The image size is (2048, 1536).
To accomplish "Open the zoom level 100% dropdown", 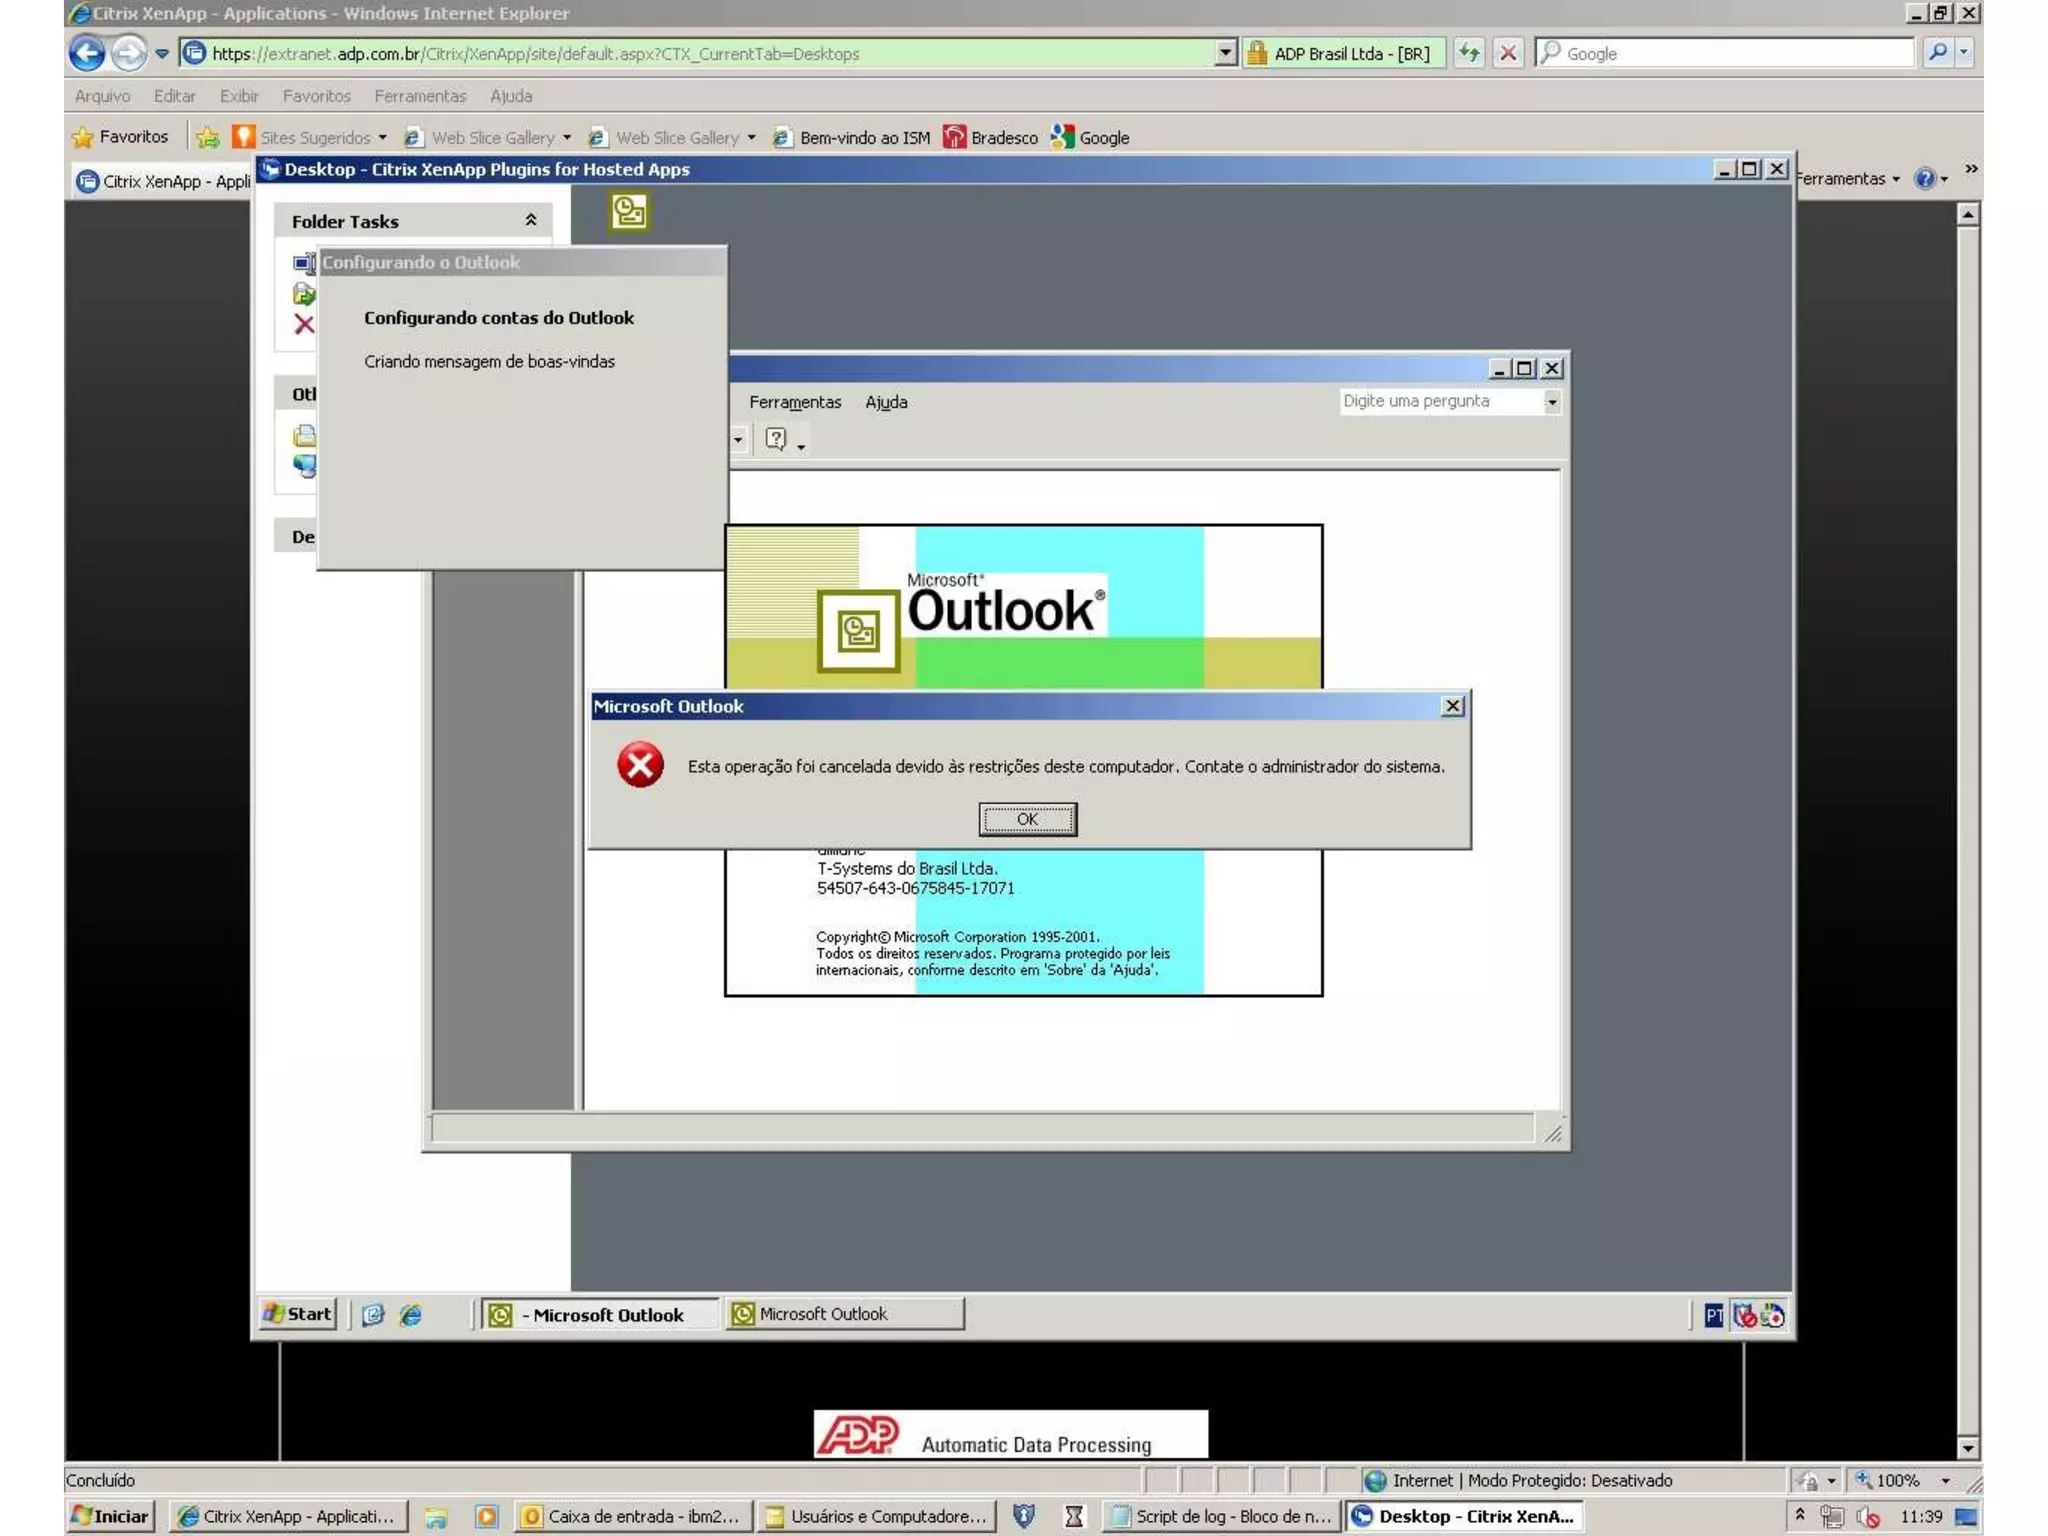I will click(x=1945, y=1480).
